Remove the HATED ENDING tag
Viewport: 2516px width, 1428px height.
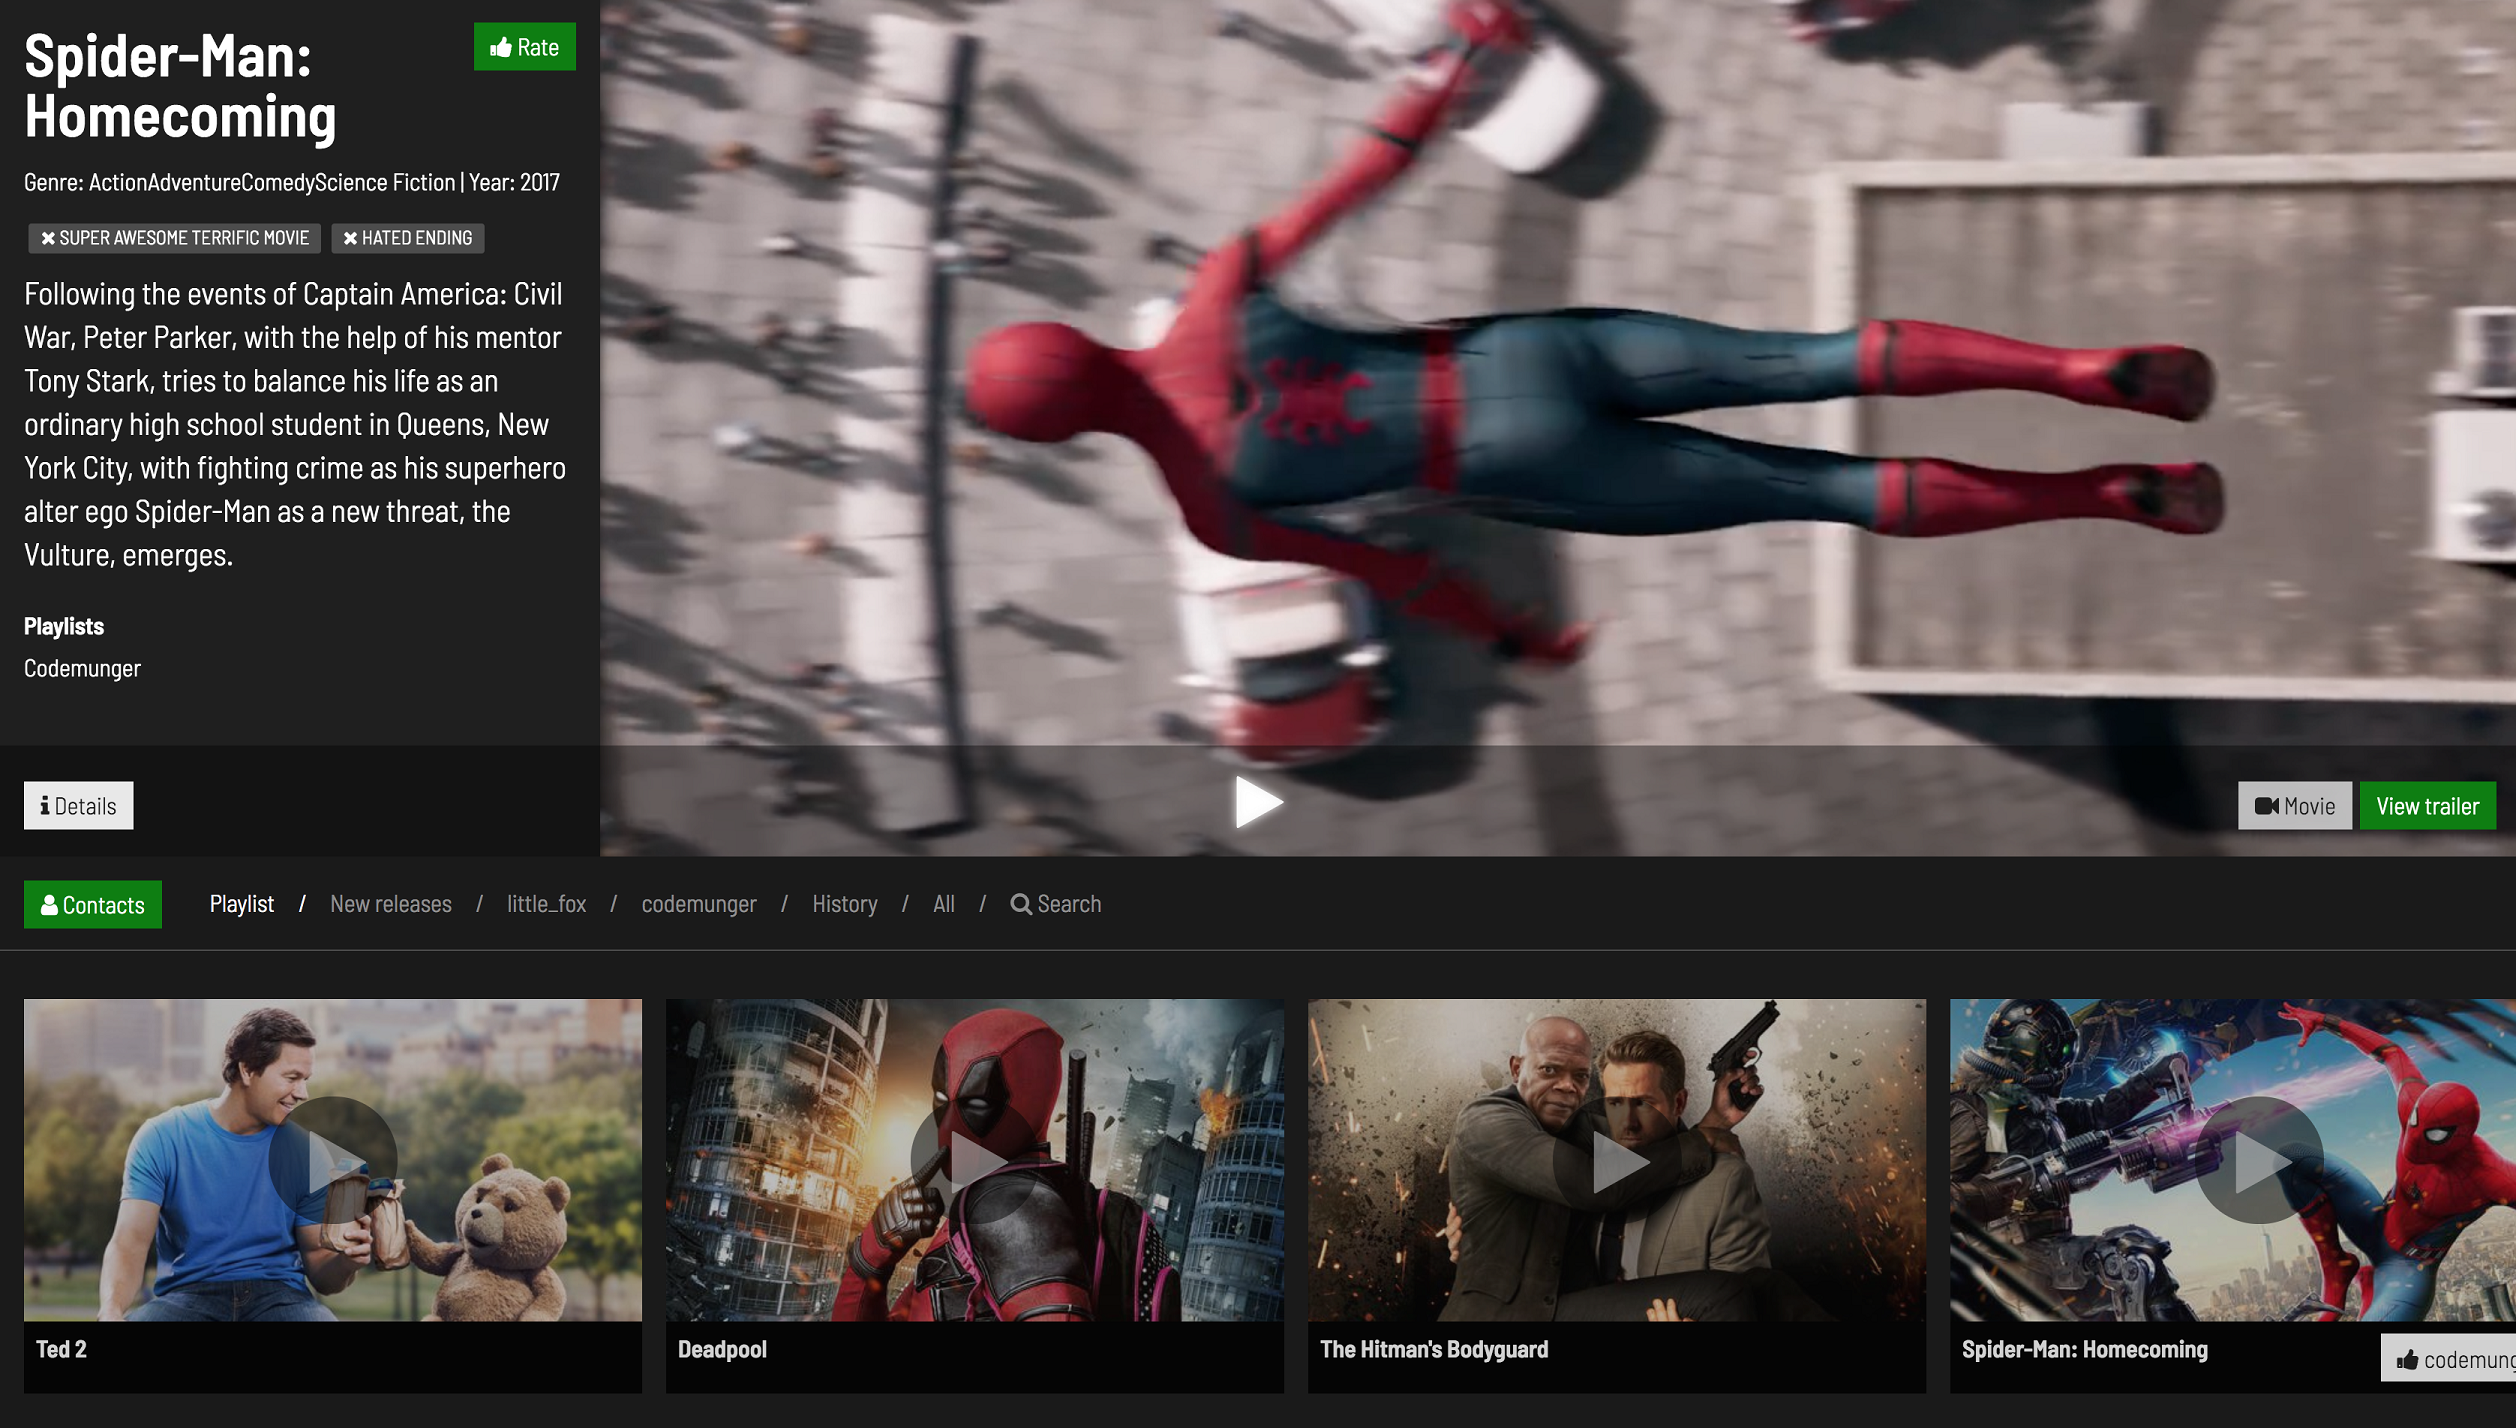350,238
